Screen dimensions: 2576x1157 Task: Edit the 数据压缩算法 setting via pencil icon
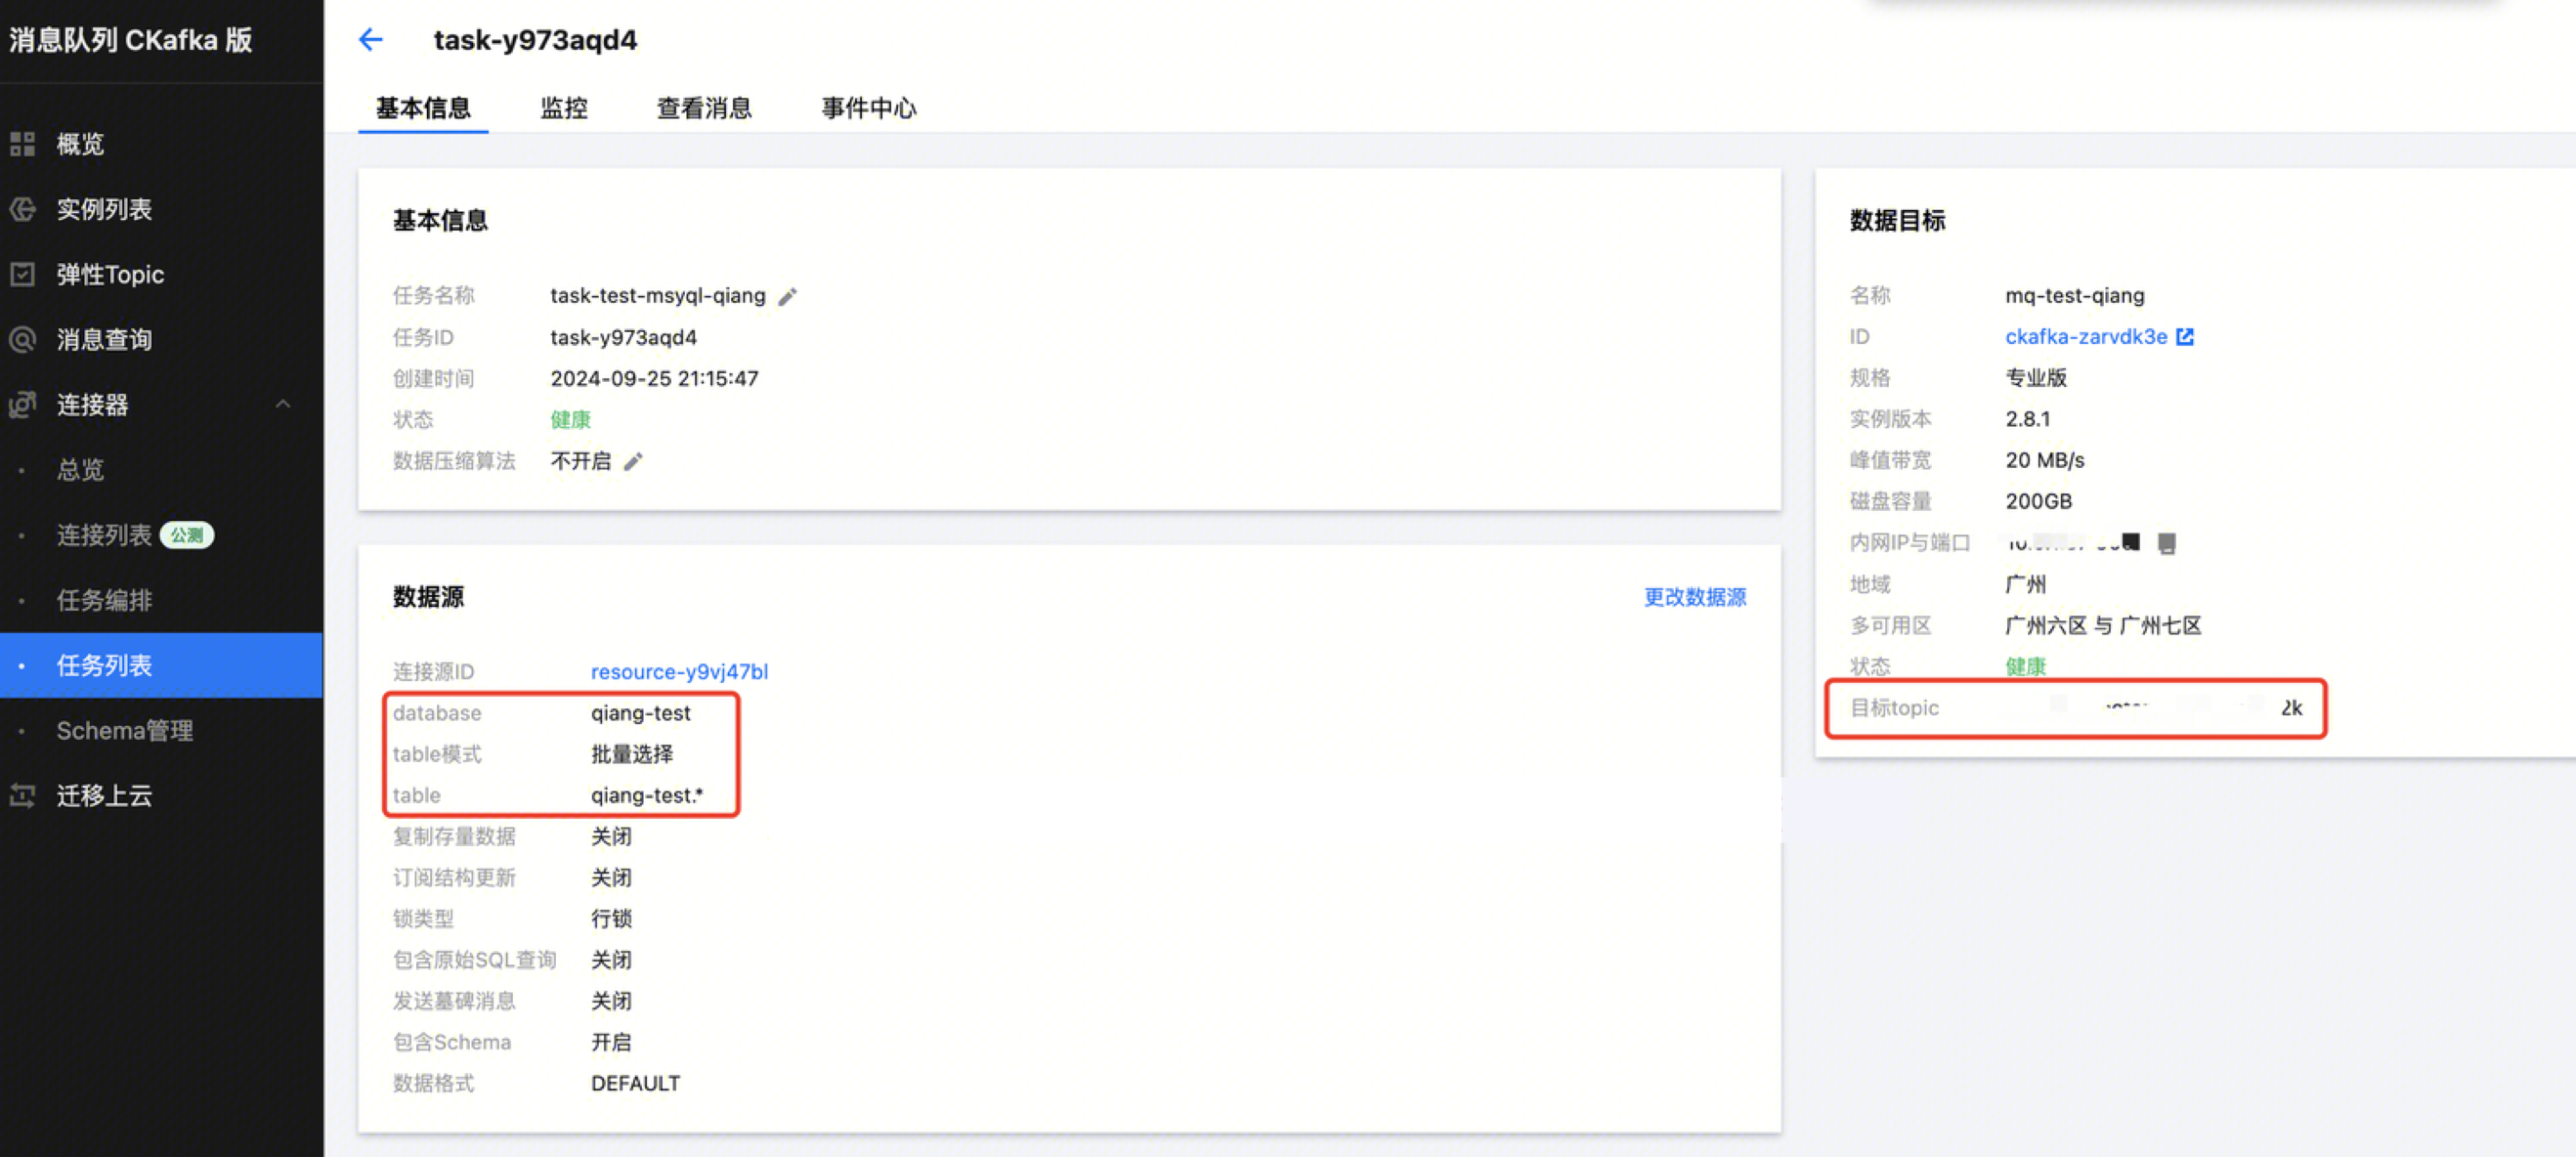tap(633, 461)
